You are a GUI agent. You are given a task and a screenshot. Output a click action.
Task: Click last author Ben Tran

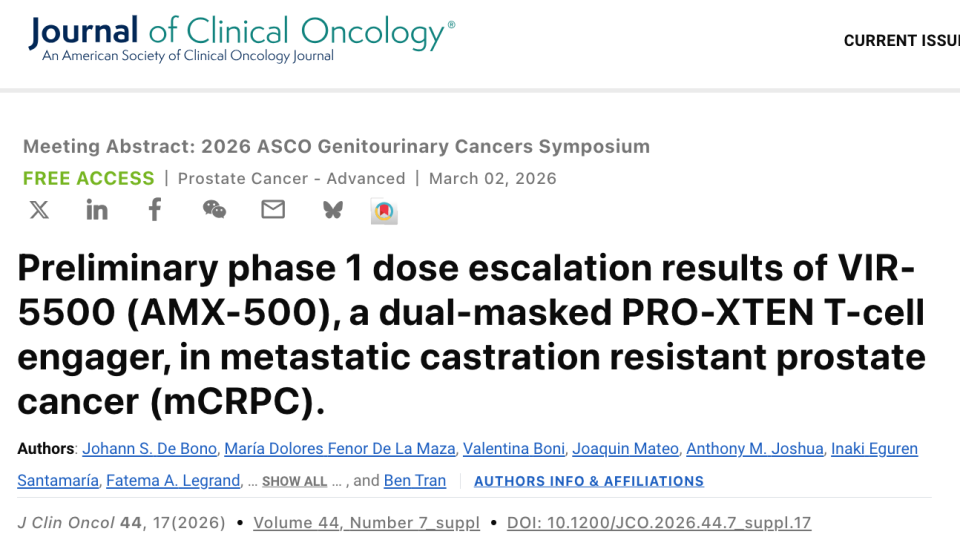coord(415,481)
